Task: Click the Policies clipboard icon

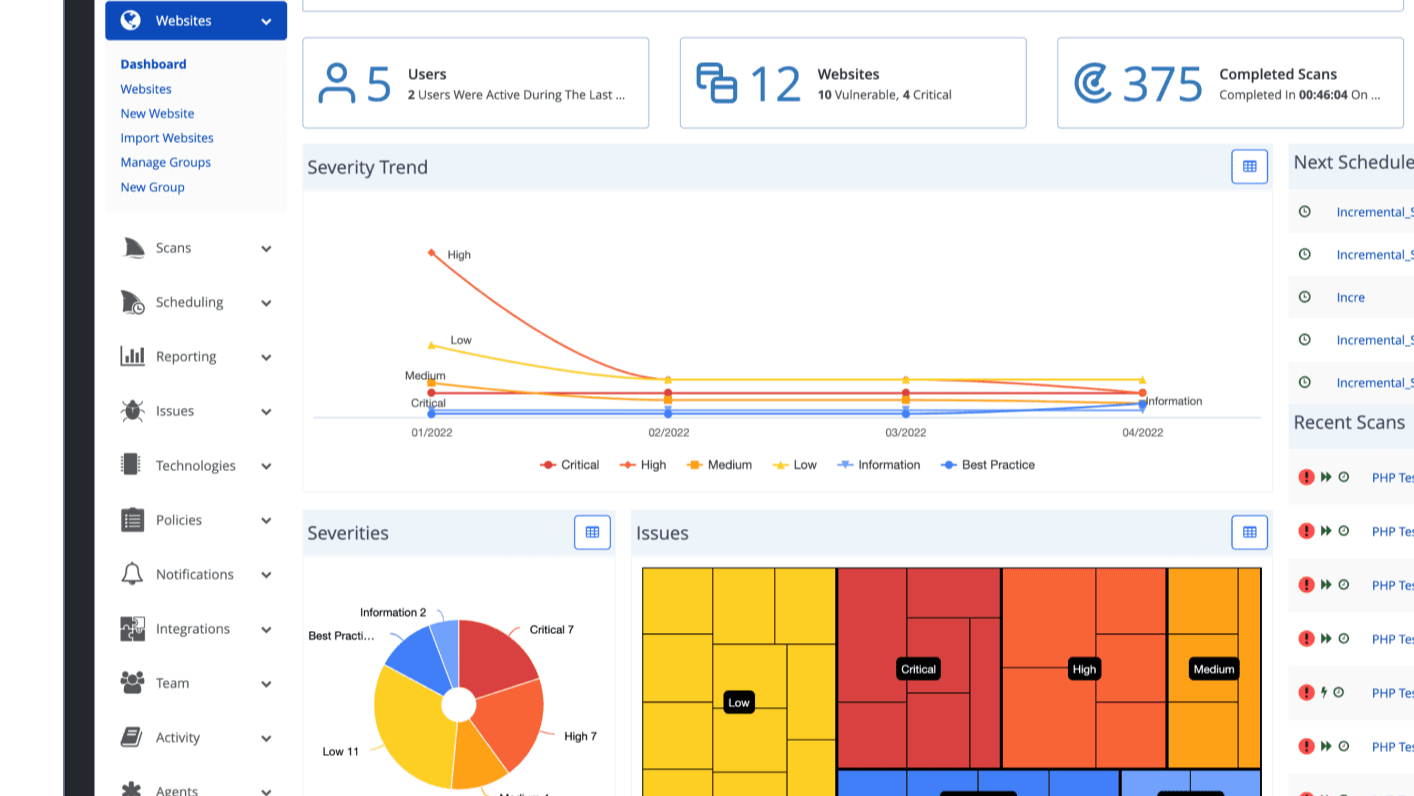Action: click(x=132, y=520)
